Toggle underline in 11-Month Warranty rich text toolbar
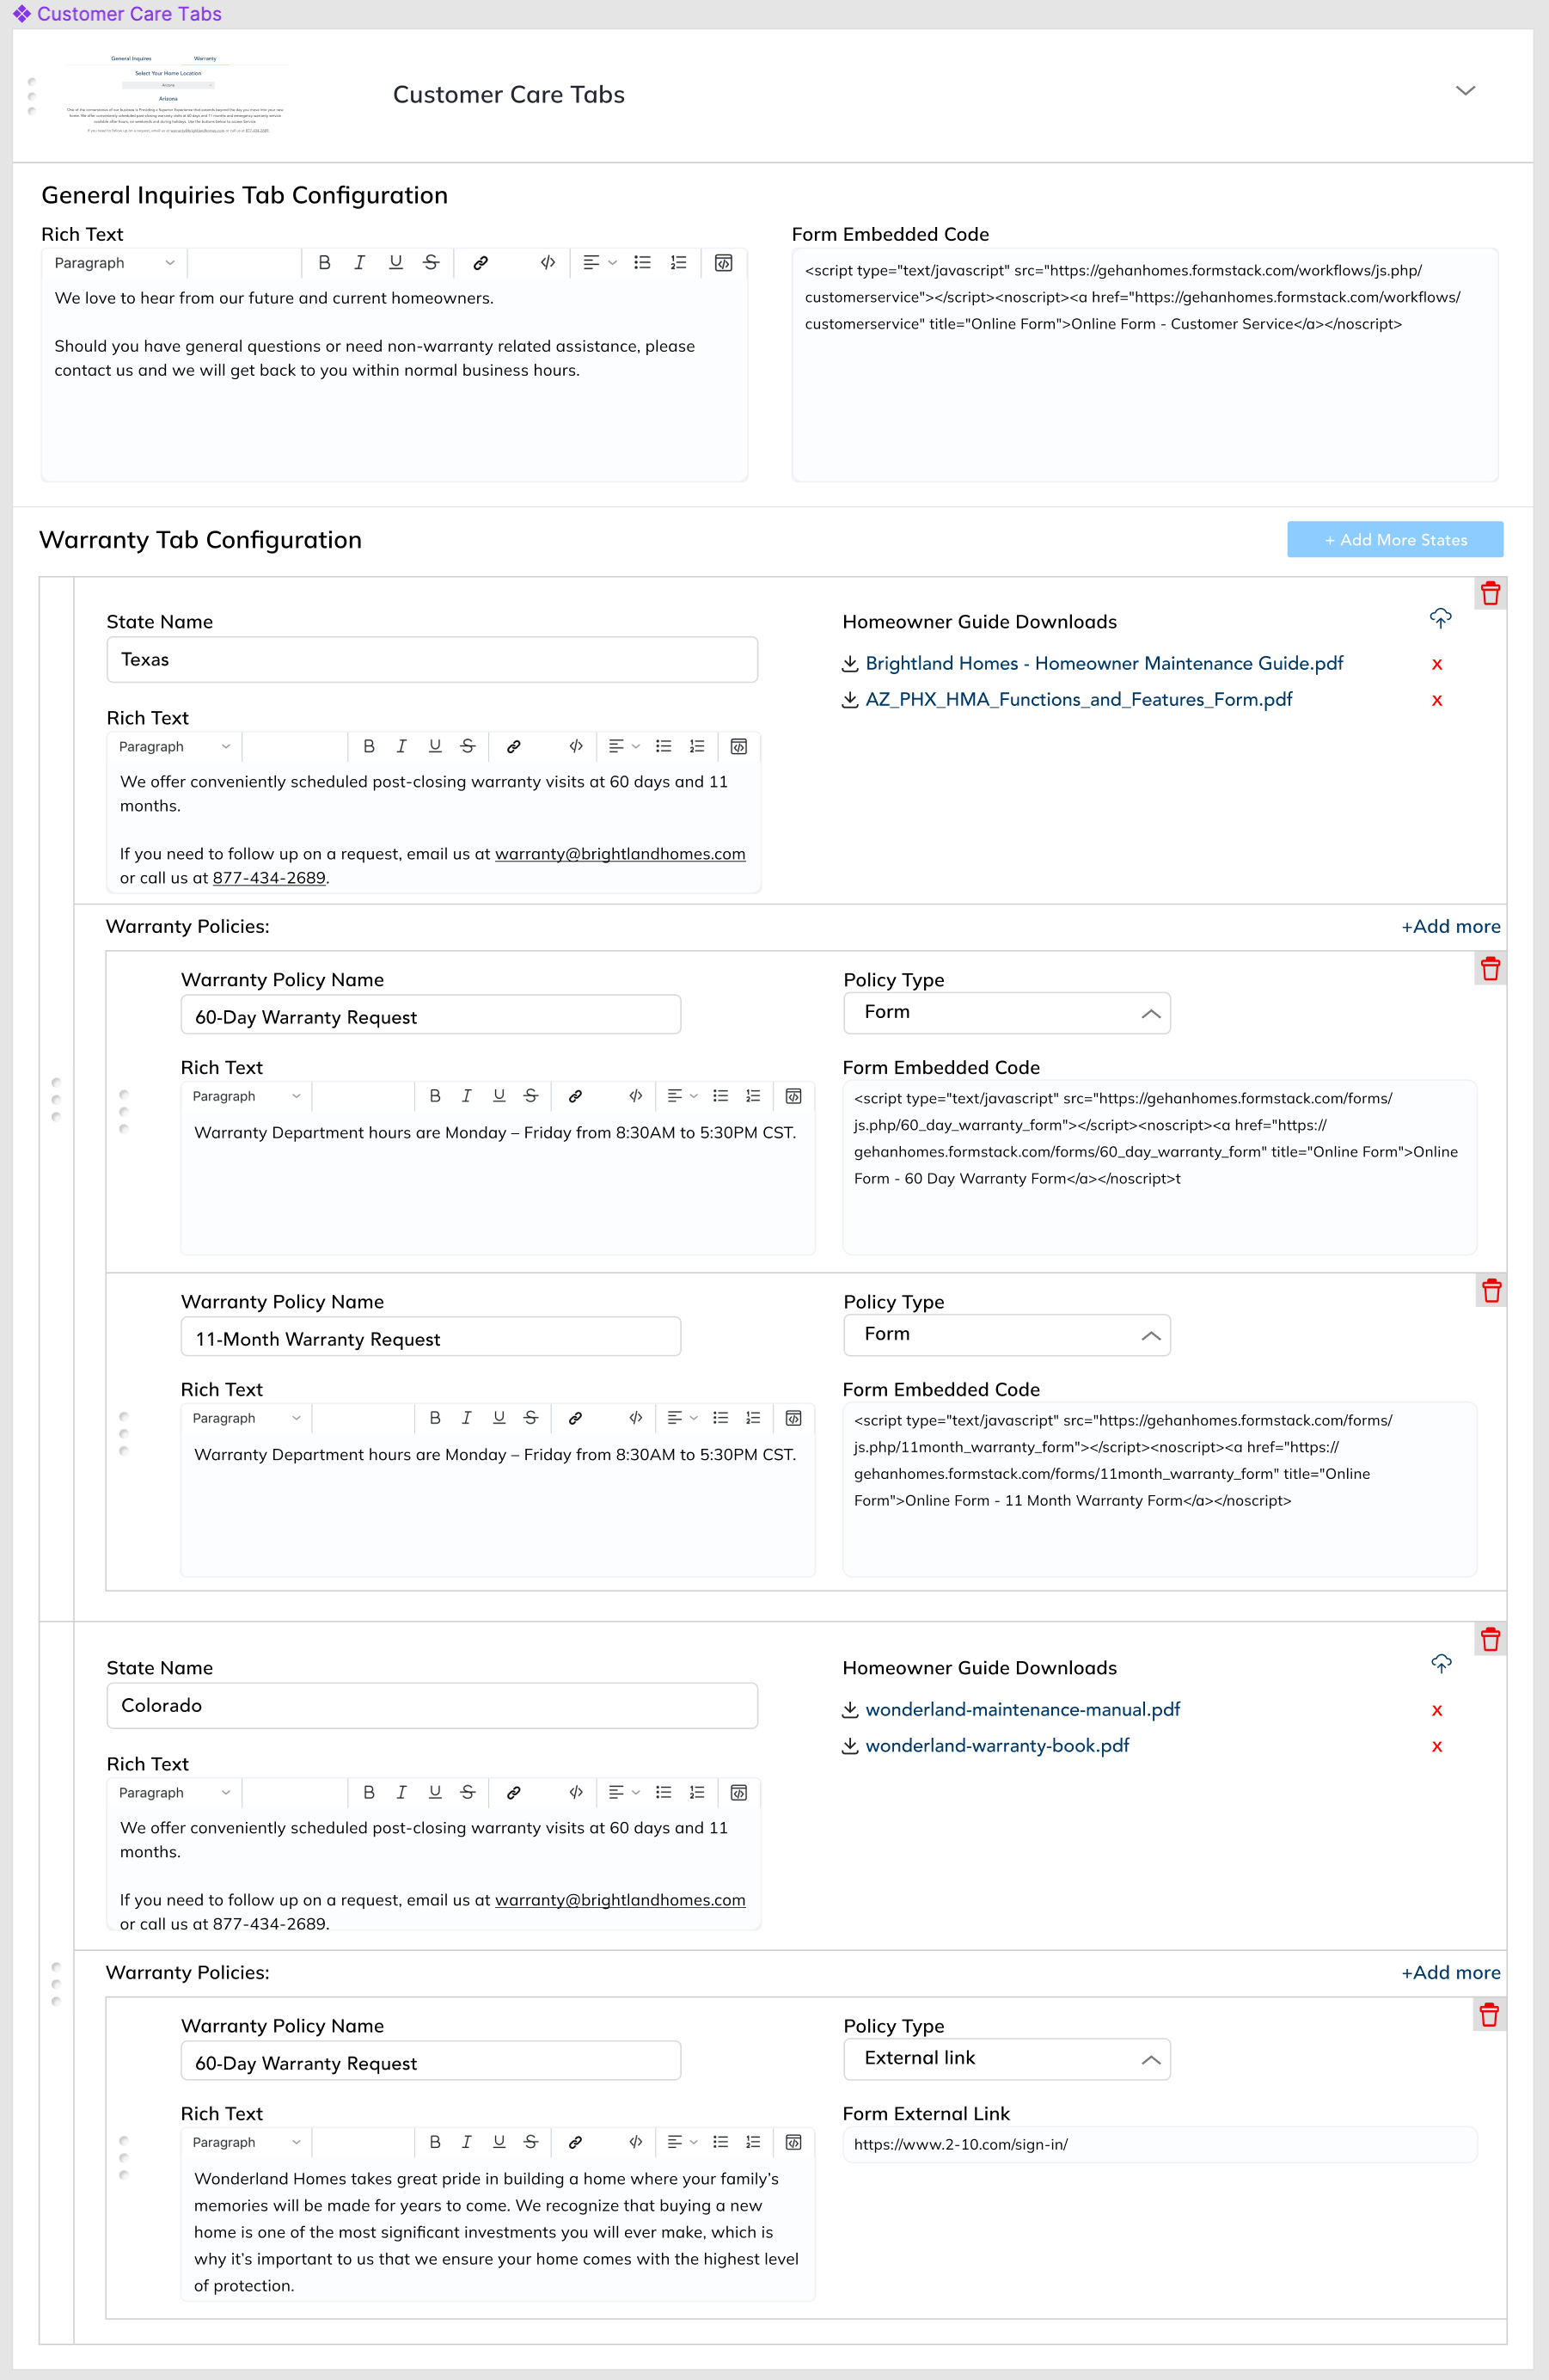Image resolution: width=1549 pixels, height=2380 pixels. 499,1418
